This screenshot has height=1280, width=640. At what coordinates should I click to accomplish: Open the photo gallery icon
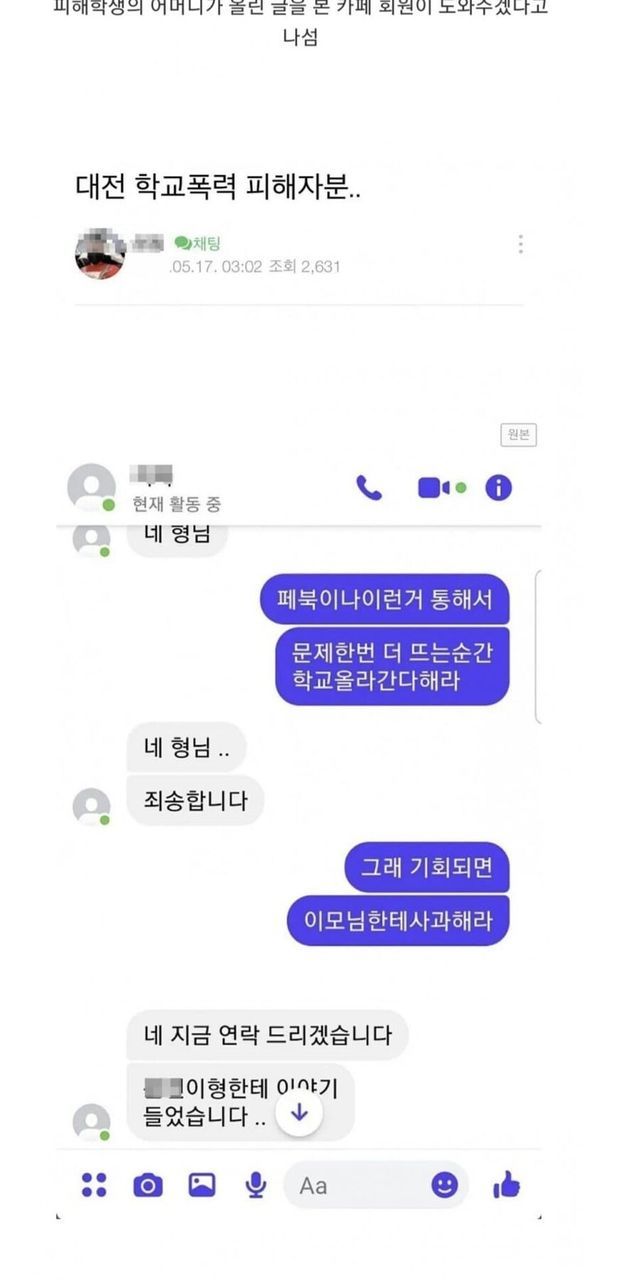202,1185
